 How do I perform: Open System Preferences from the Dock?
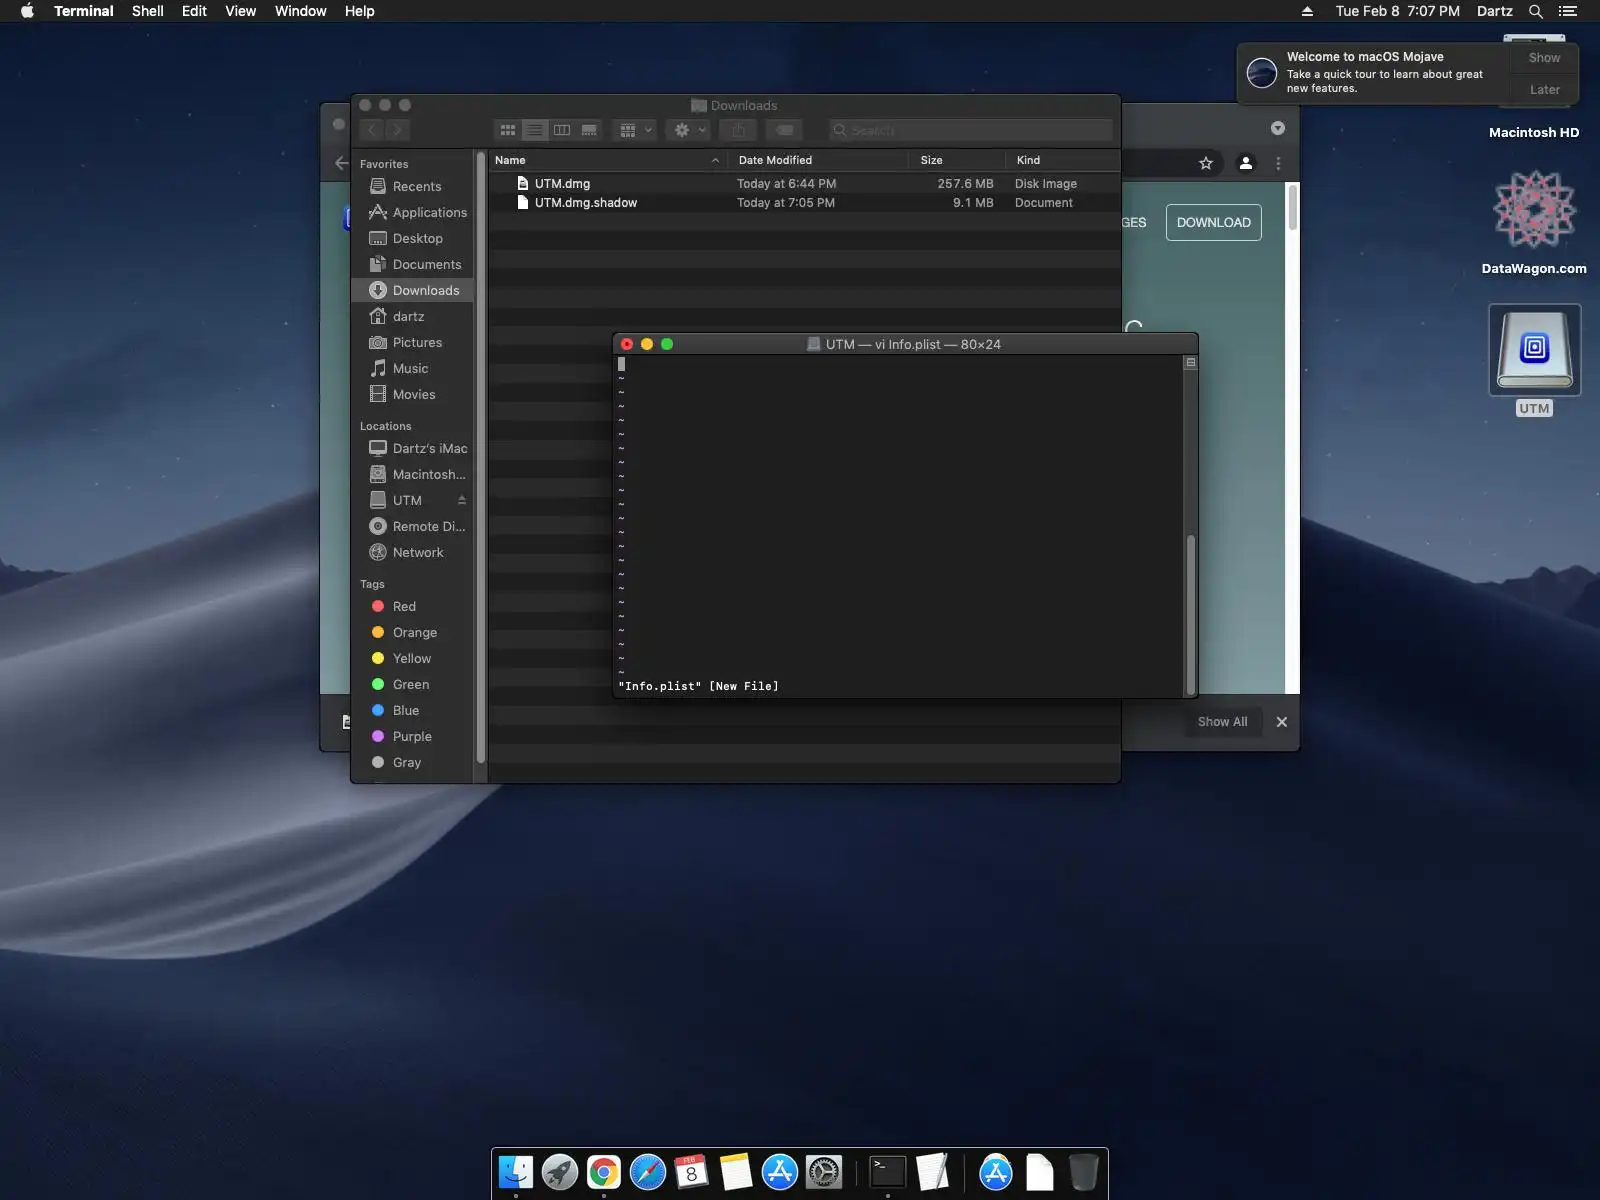pyautogui.click(x=824, y=1172)
